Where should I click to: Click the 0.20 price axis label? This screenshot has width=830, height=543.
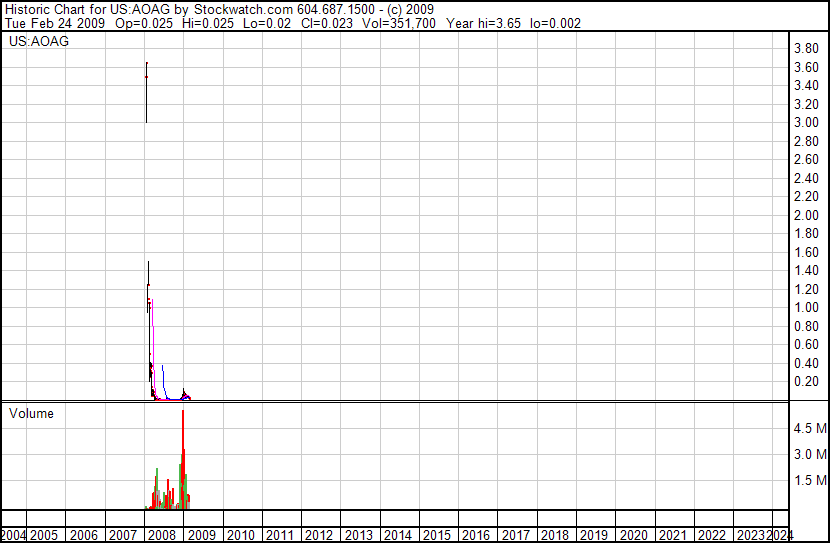(x=806, y=382)
